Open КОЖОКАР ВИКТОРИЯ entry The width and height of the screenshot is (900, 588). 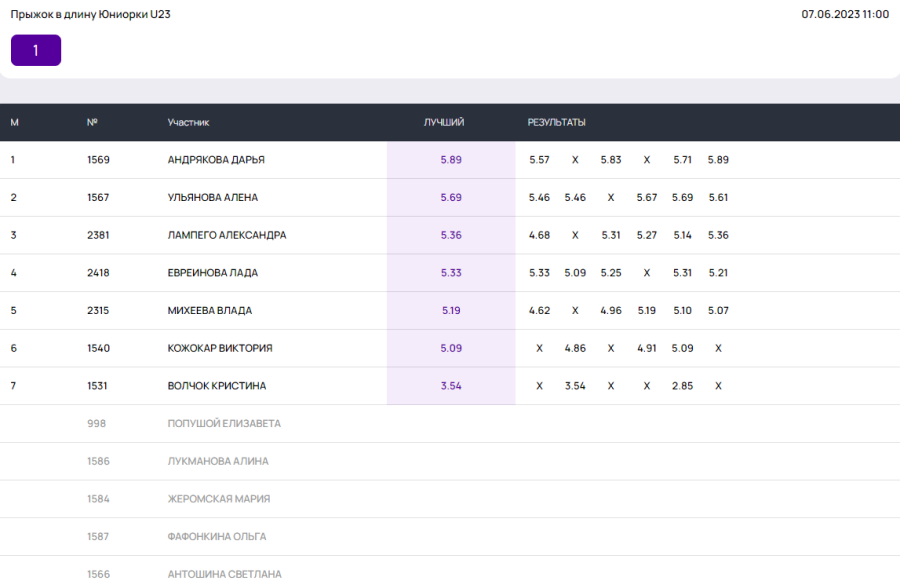[220, 348]
